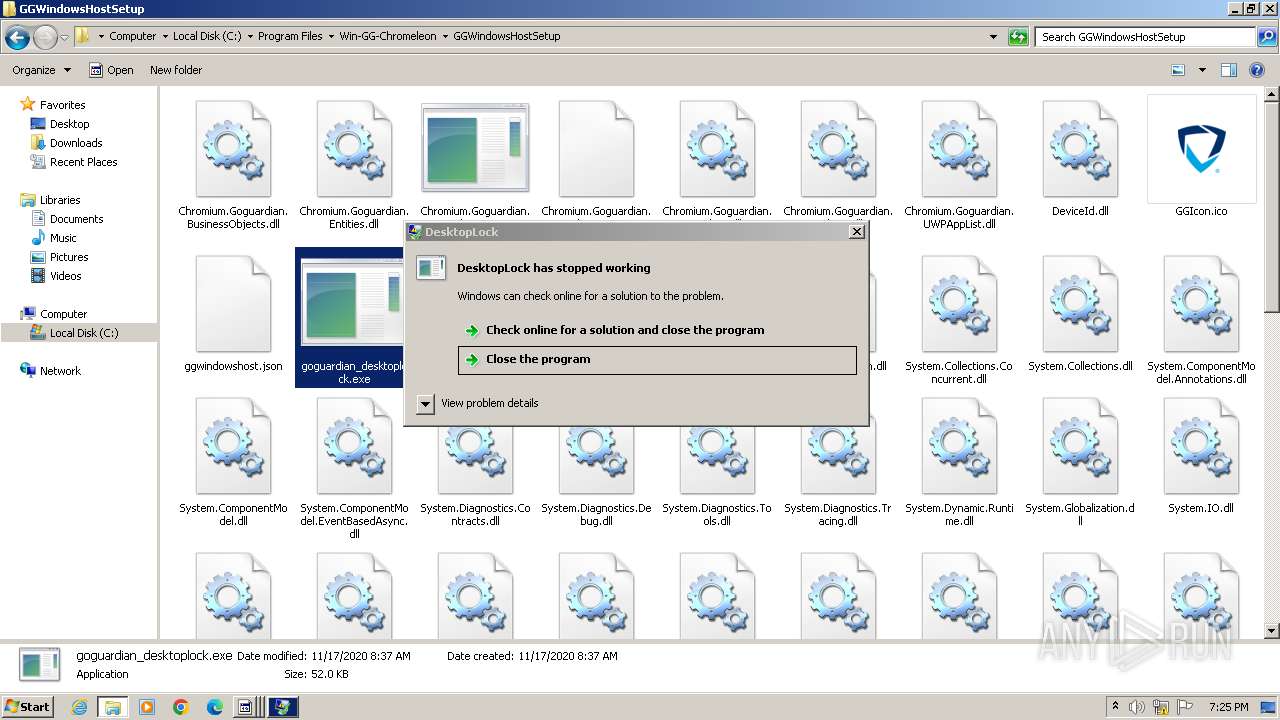
Task: Click the Start button
Action: pos(28,707)
